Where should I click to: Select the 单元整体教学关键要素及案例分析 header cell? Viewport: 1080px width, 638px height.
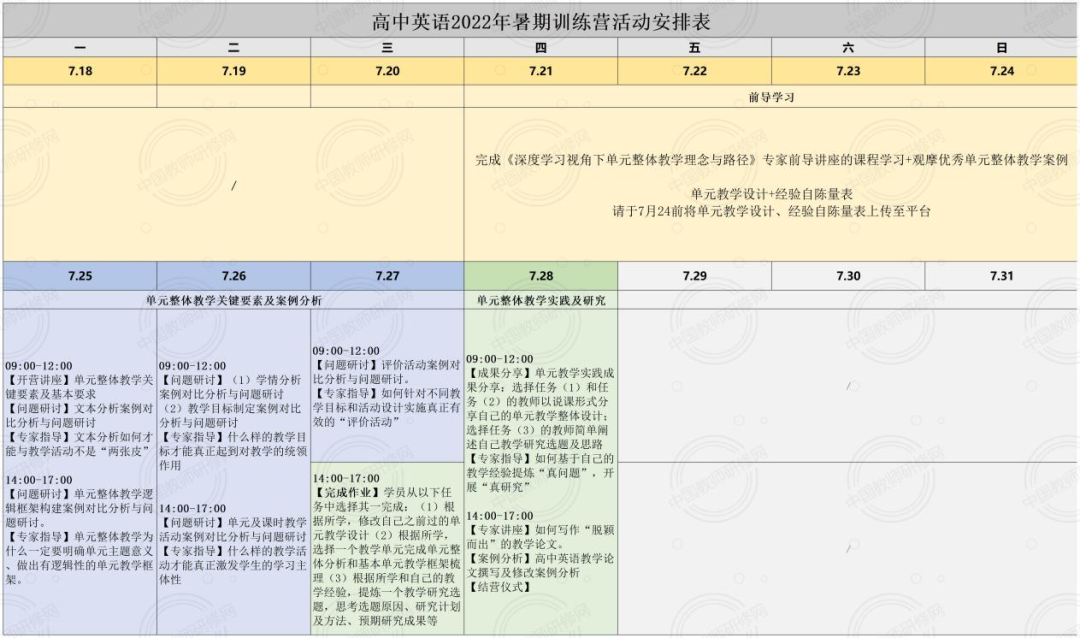pyautogui.click(x=234, y=299)
